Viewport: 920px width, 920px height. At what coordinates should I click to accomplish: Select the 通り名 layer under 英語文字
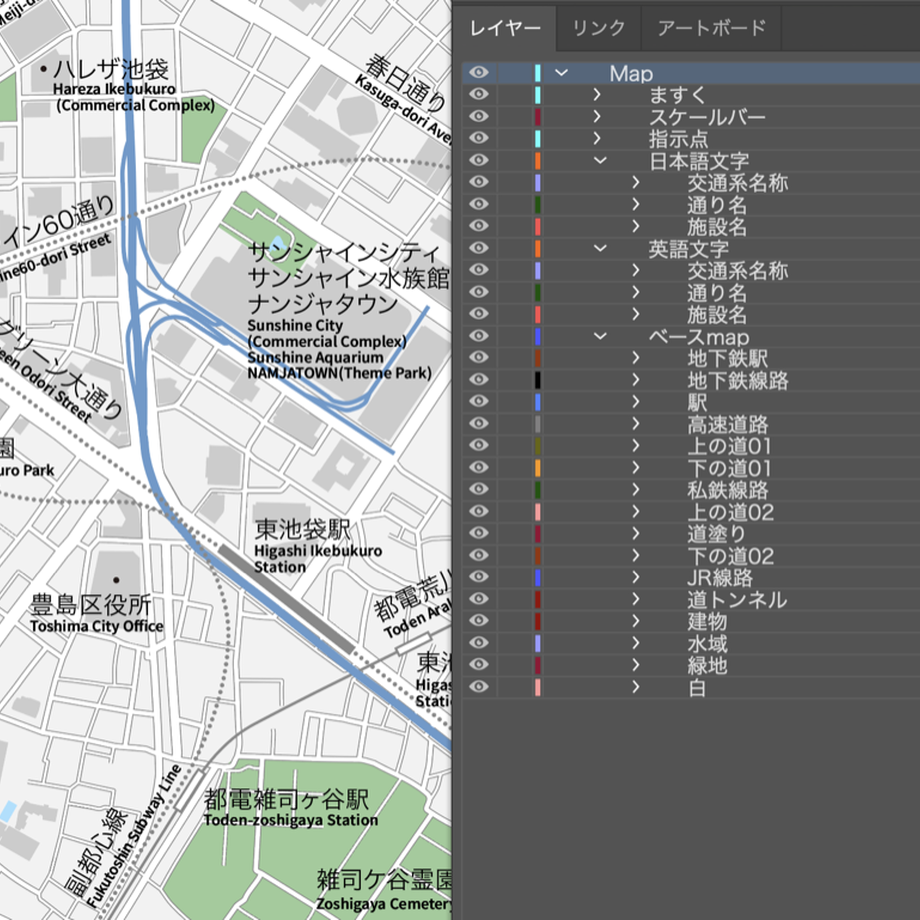pos(717,292)
